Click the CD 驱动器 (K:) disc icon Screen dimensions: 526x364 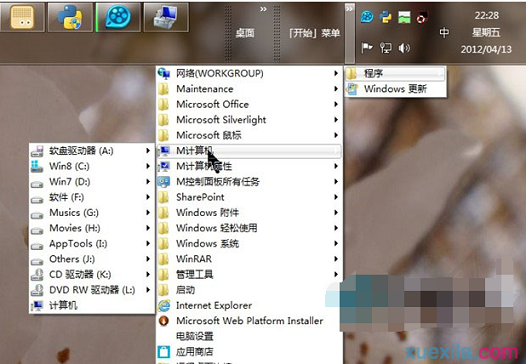[x=37, y=275]
